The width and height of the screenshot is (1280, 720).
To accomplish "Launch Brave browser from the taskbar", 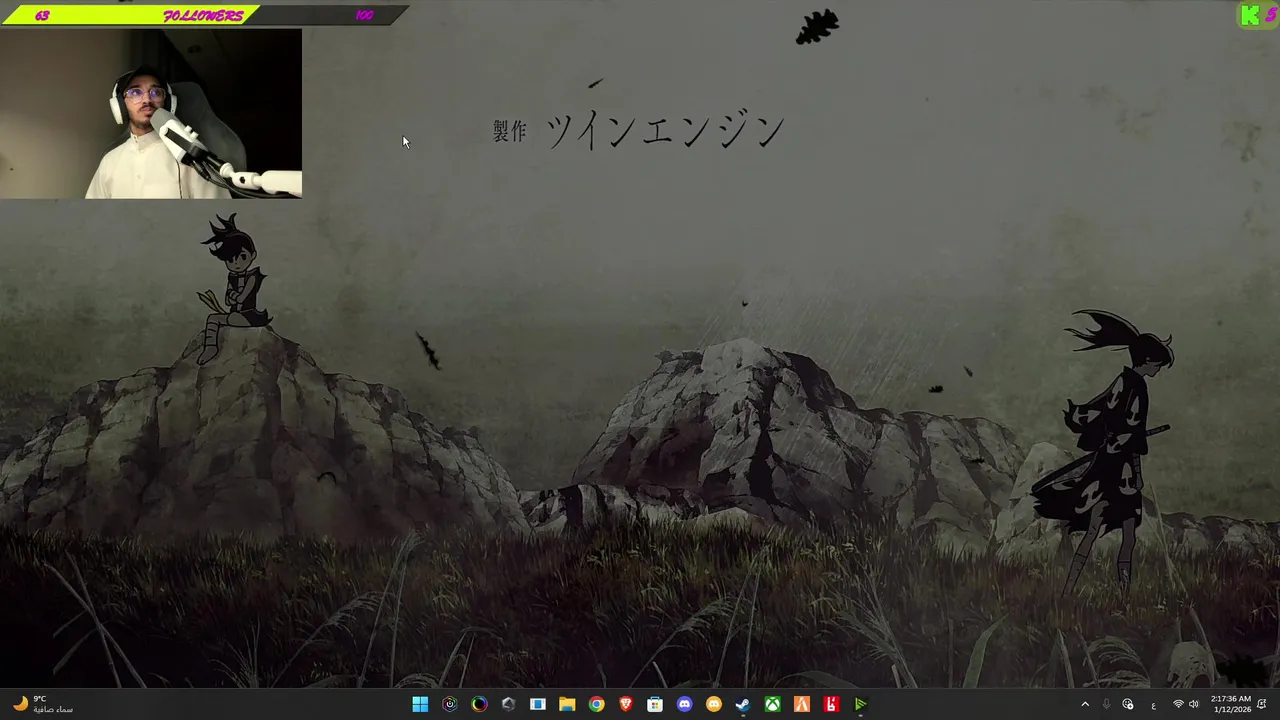I will (626, 704).
